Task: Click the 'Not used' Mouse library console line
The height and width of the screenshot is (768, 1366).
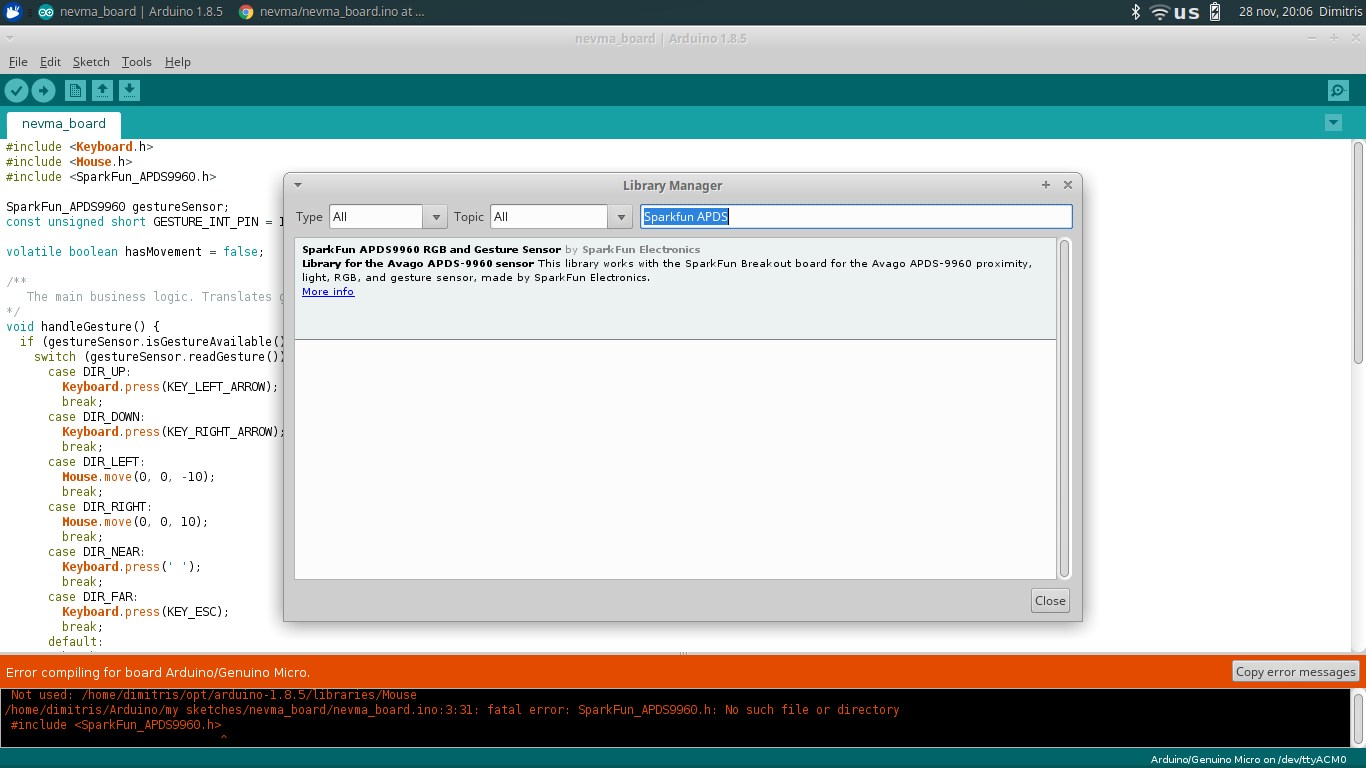Action: pos(214,695)
